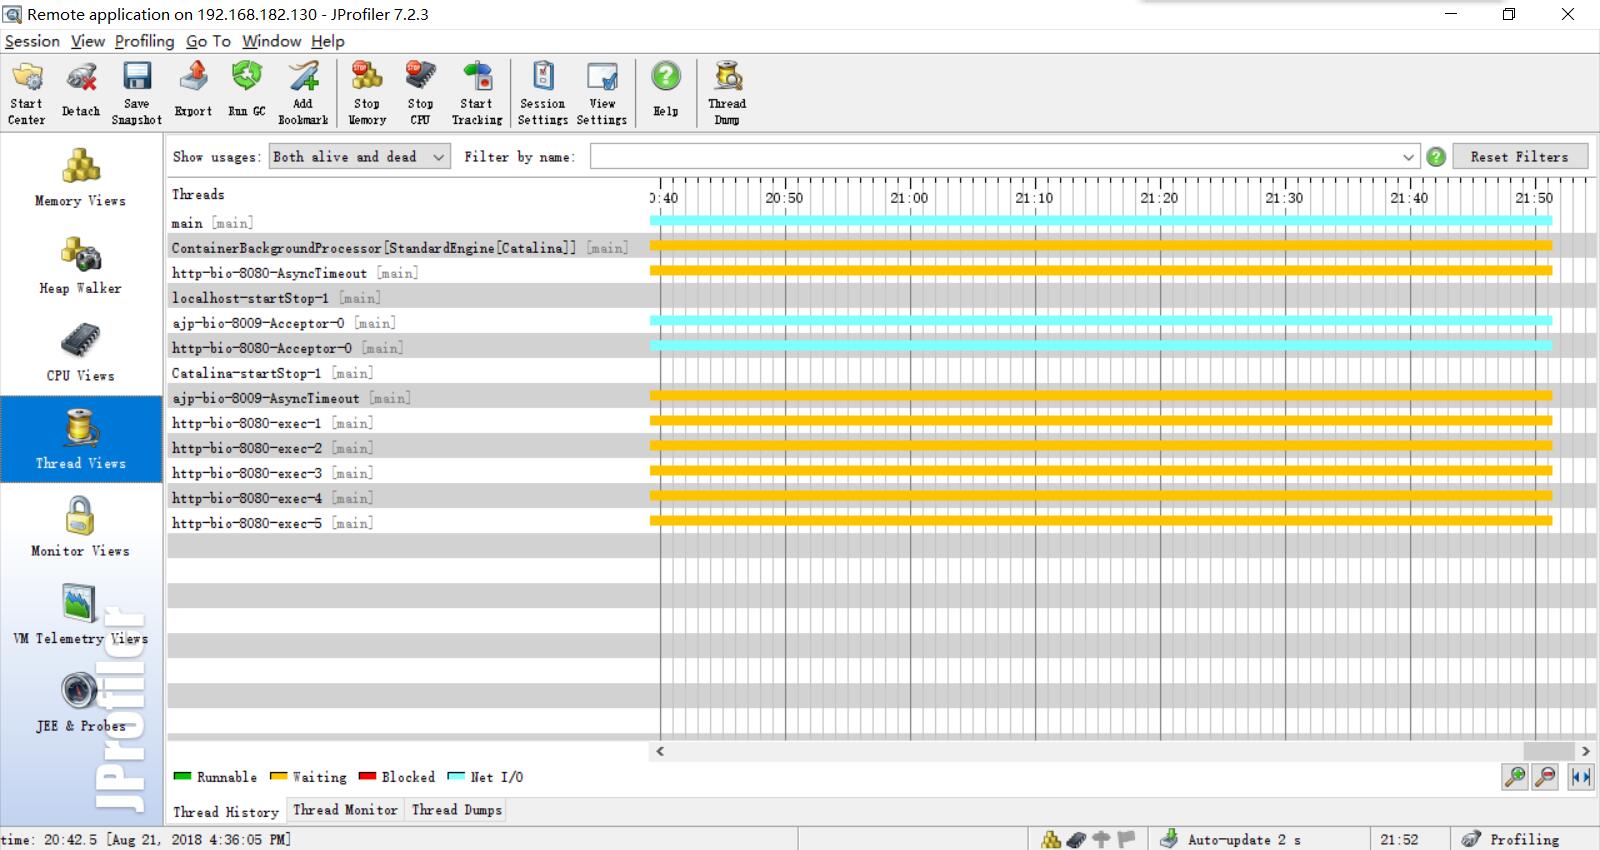Click the horizontal timeline scrollbar thumb
This screenshot has width=1600, height=850.
(x=1549, y=751)
